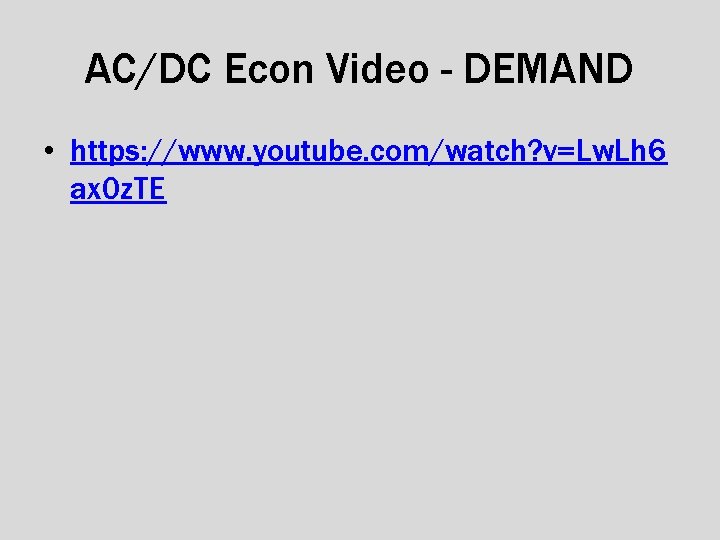
Task: Click "www.youtube.com" in the hyperlink
Action: 303,152
